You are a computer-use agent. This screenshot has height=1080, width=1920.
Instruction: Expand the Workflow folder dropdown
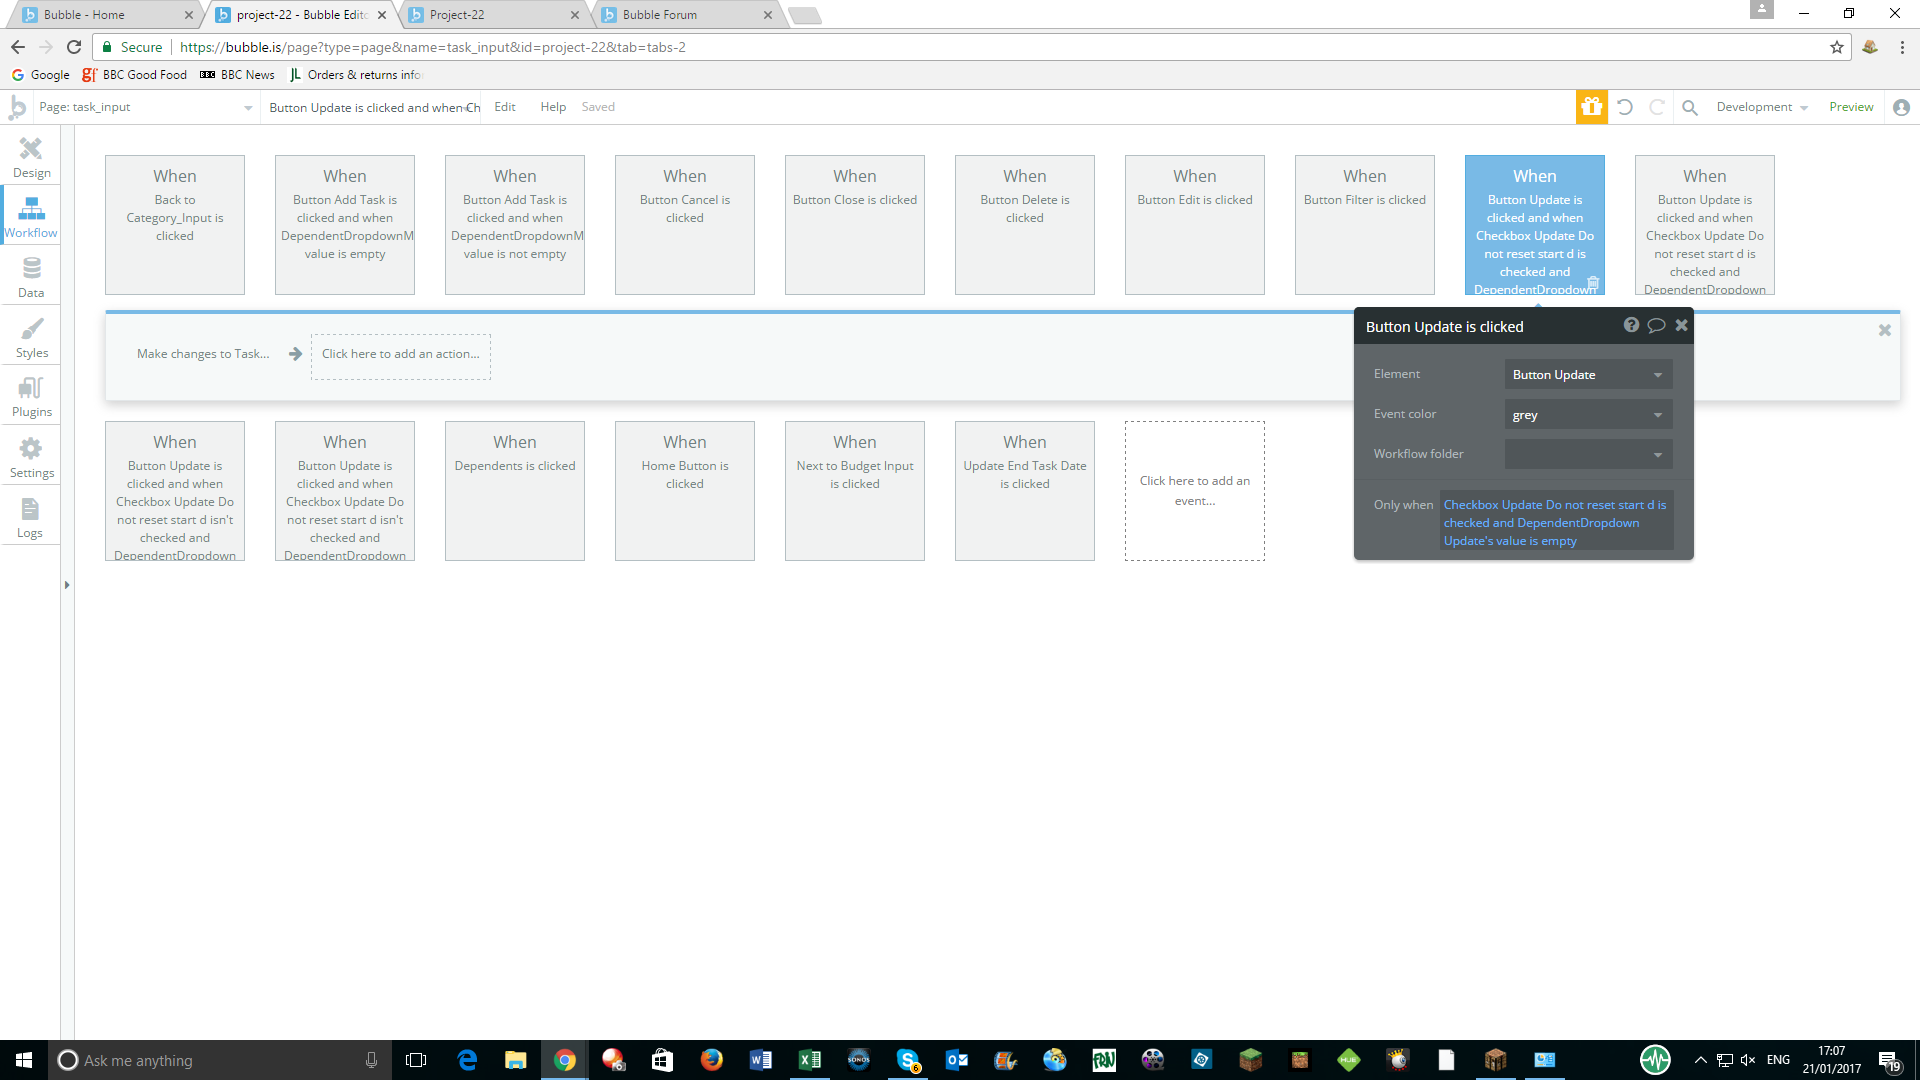[1587, 455]
